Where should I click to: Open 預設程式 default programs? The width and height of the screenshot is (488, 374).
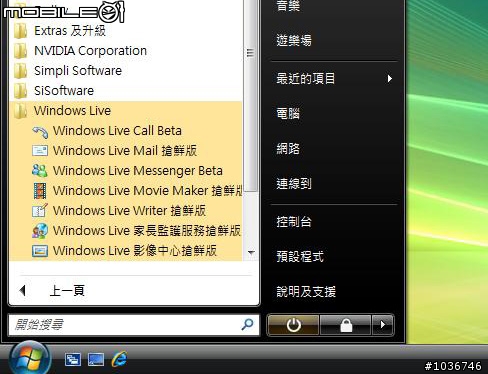pos(300,257)
